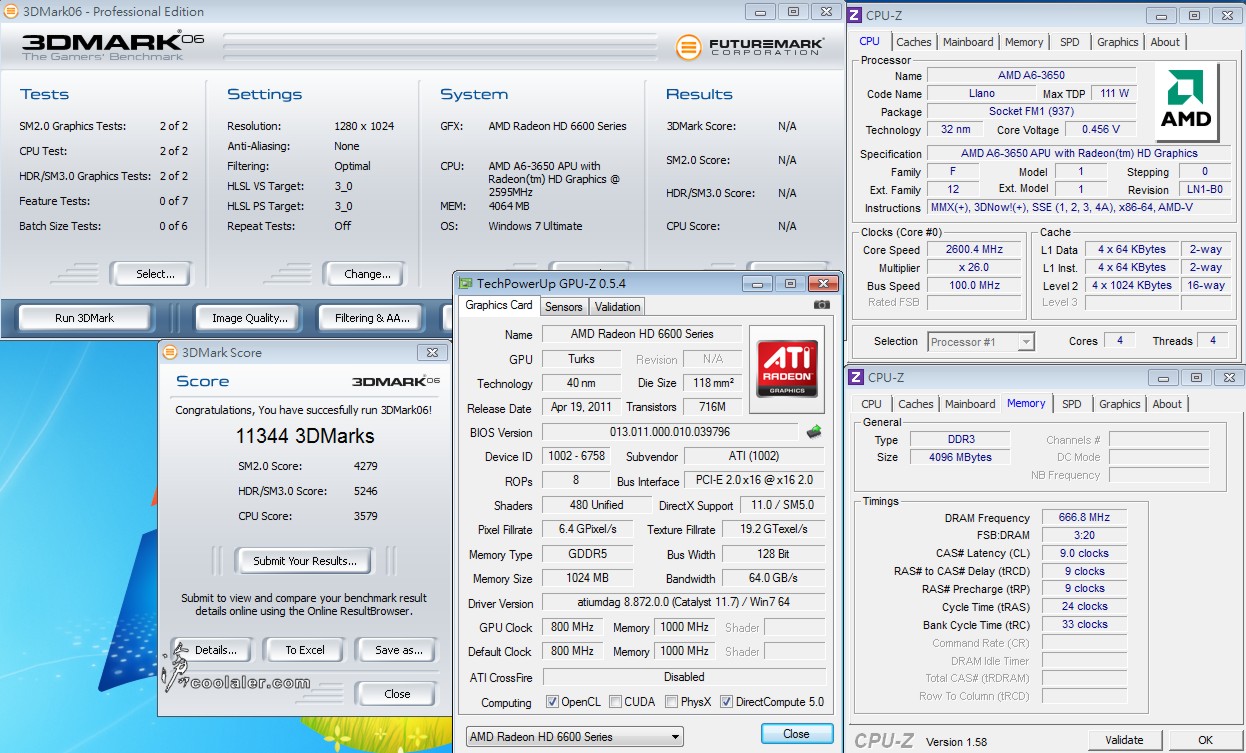
Task: Switch to the Sensors tab in GPU-Z
Action: (x=564, y=307)
